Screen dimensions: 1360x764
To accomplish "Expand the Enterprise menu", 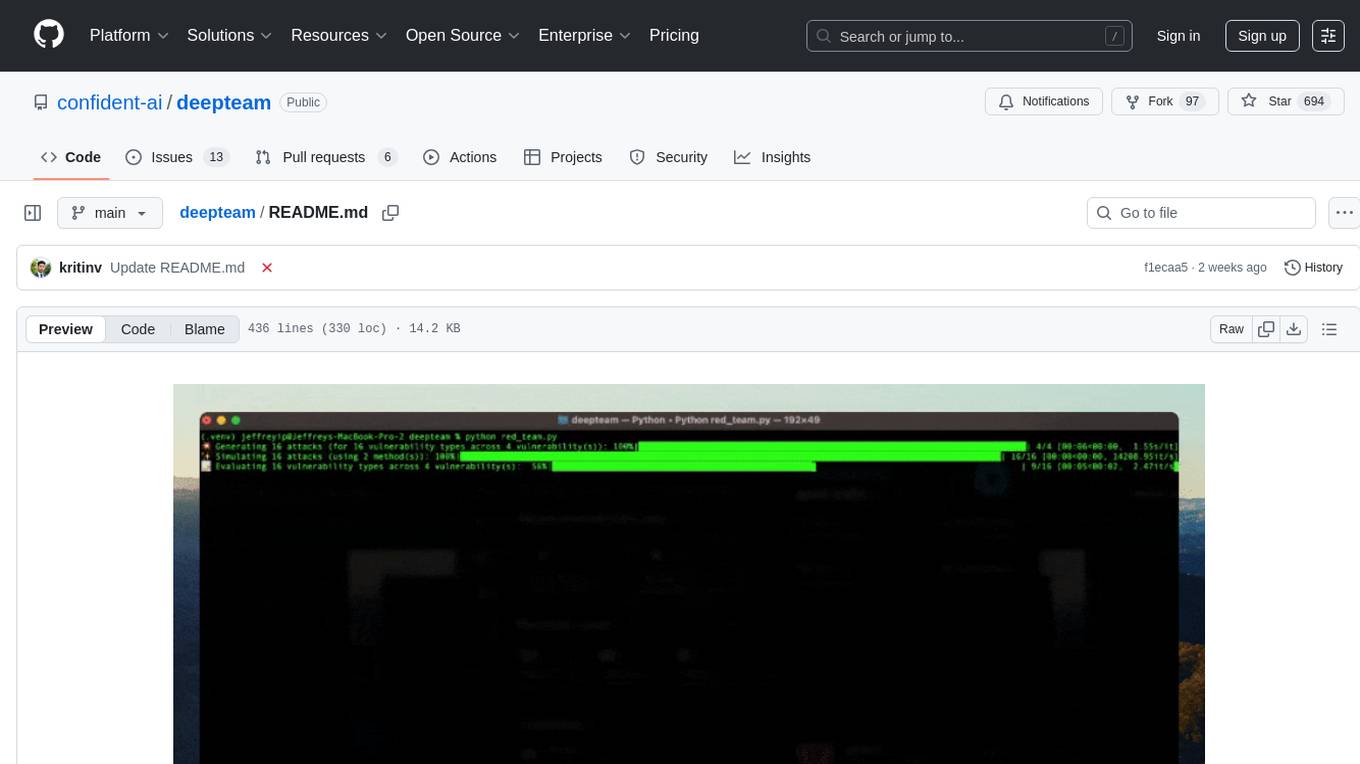I will 585,35.
